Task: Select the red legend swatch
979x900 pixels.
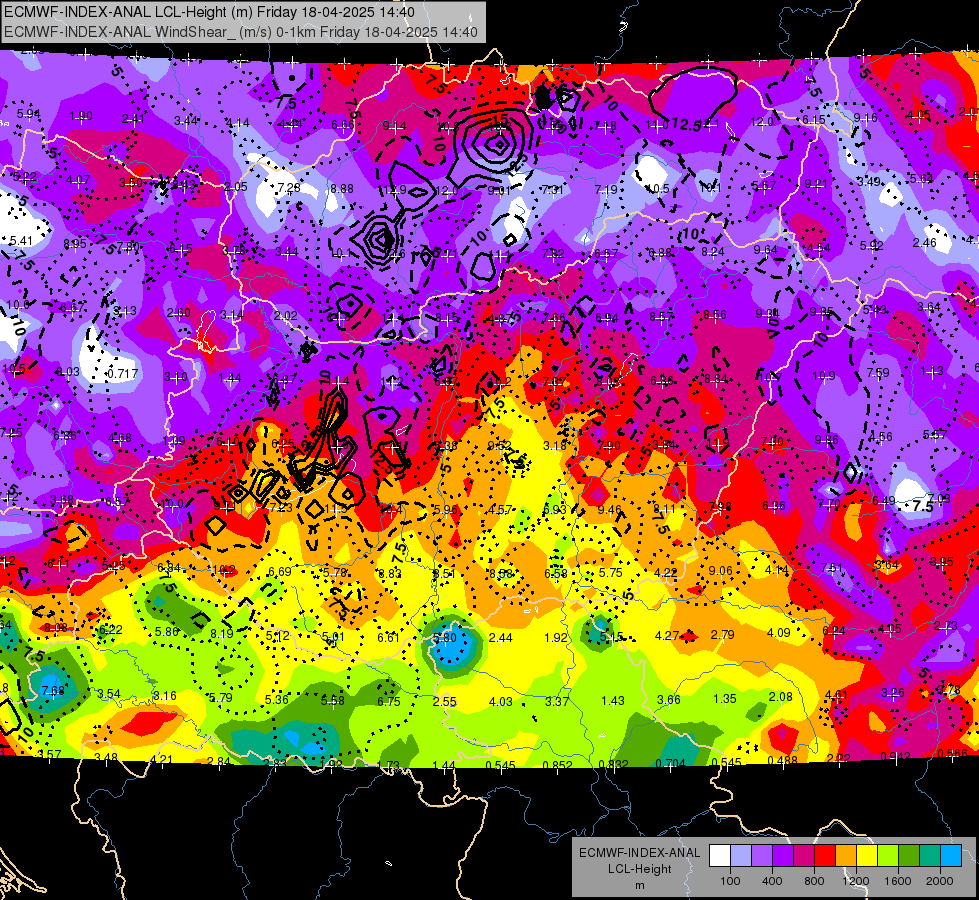Action: coord(825,855)
